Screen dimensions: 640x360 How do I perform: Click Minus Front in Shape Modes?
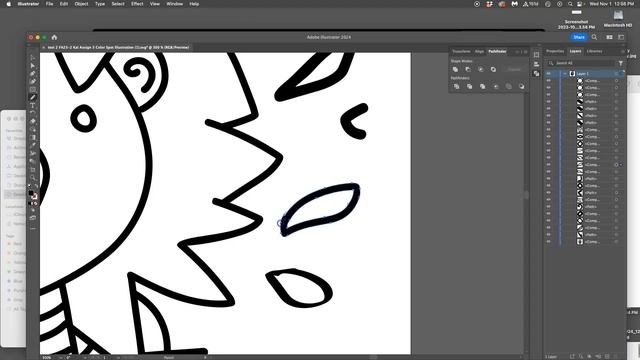pyautogui.click(x=468, y=69)
